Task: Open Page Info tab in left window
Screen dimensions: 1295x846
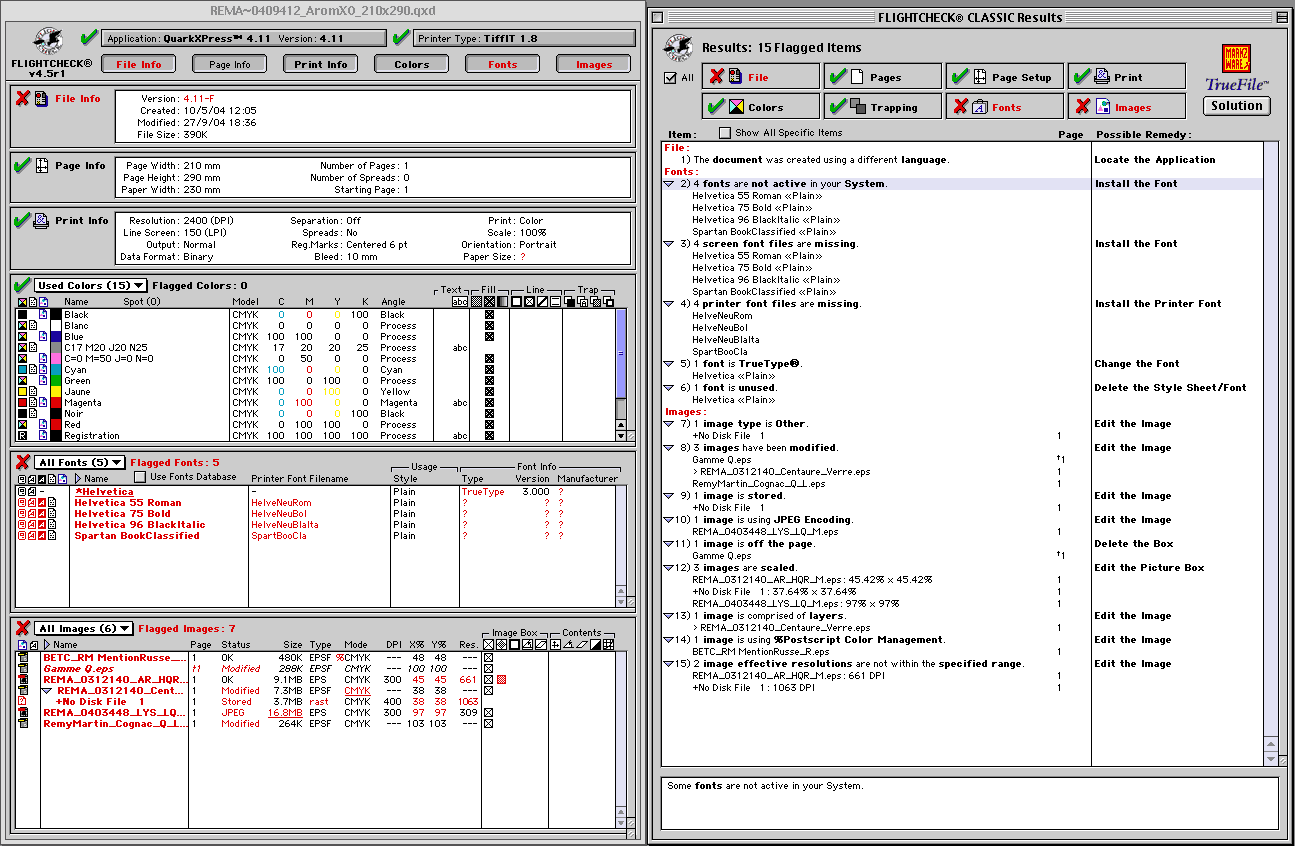Action: click(230, 64)
